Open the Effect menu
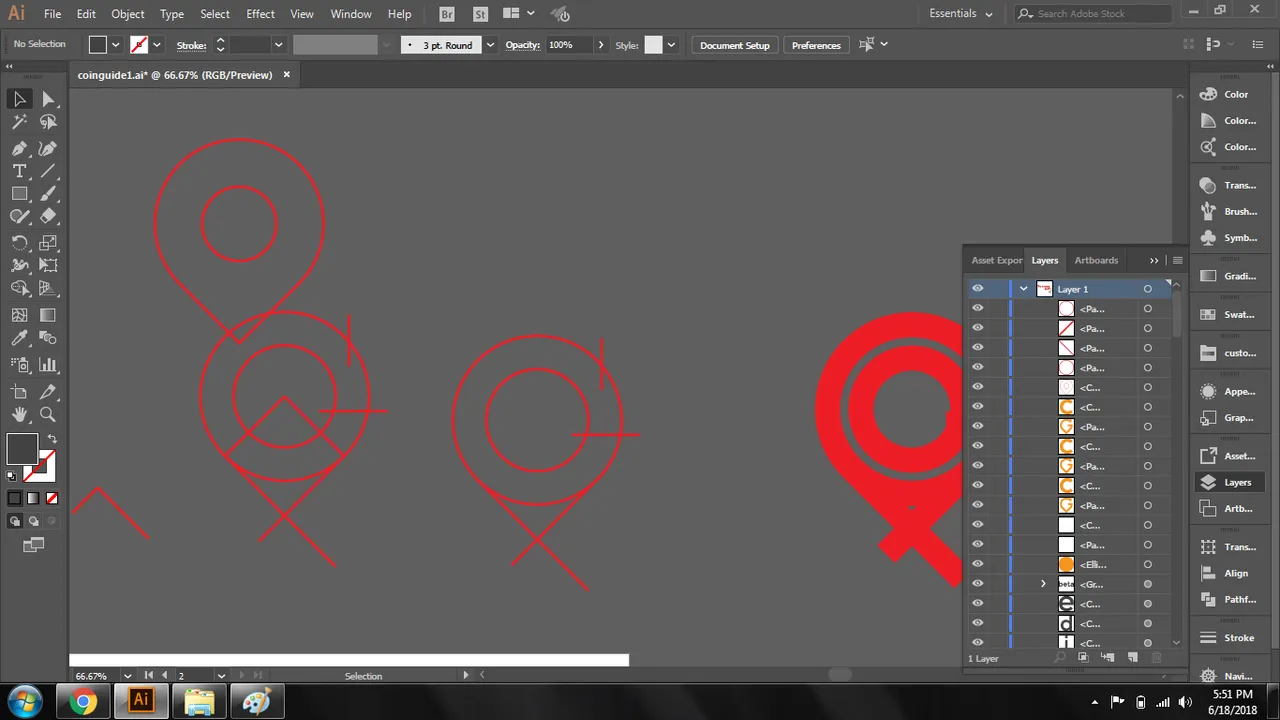 point(260,14)
